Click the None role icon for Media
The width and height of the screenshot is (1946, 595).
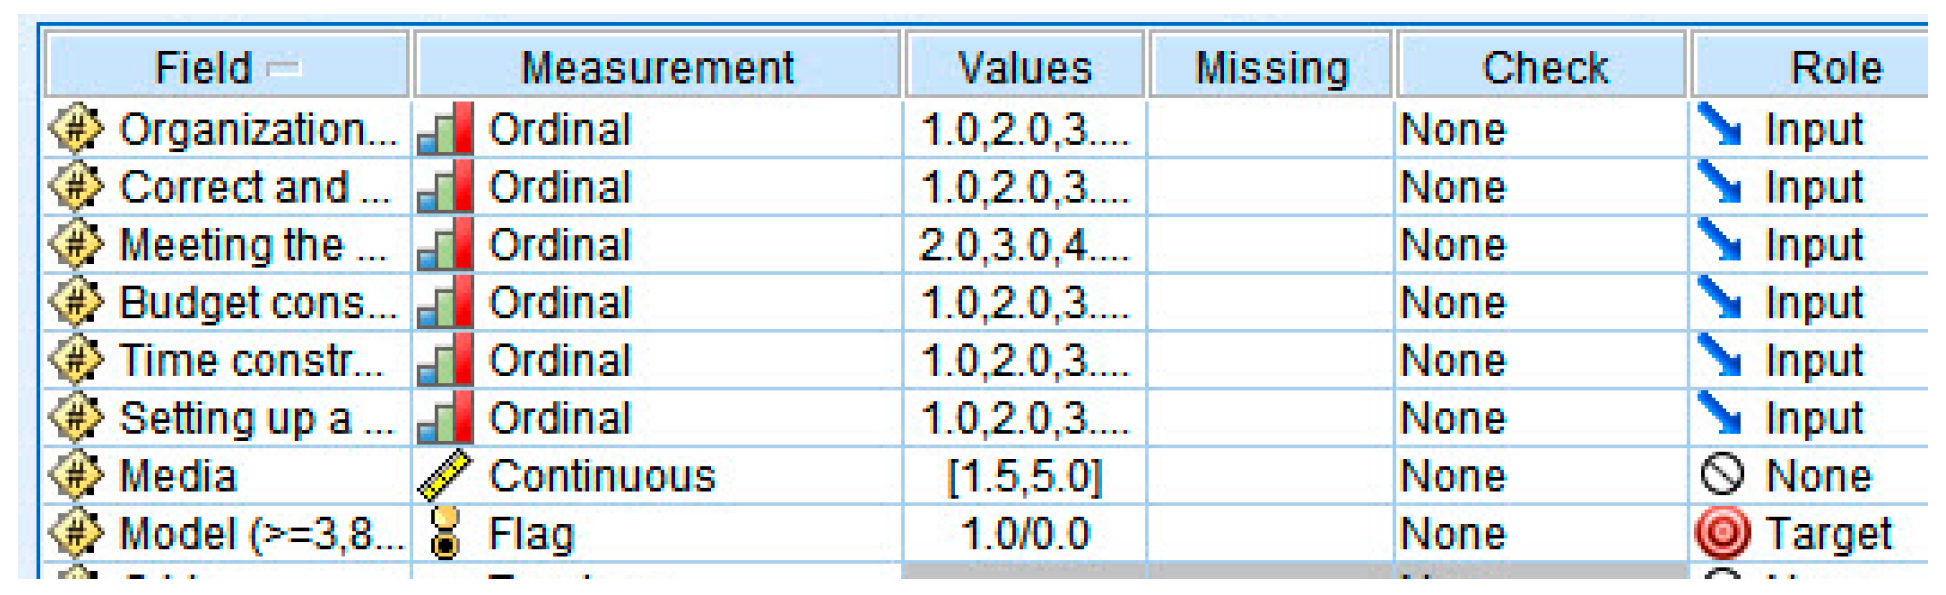[x=1723, y=476]
